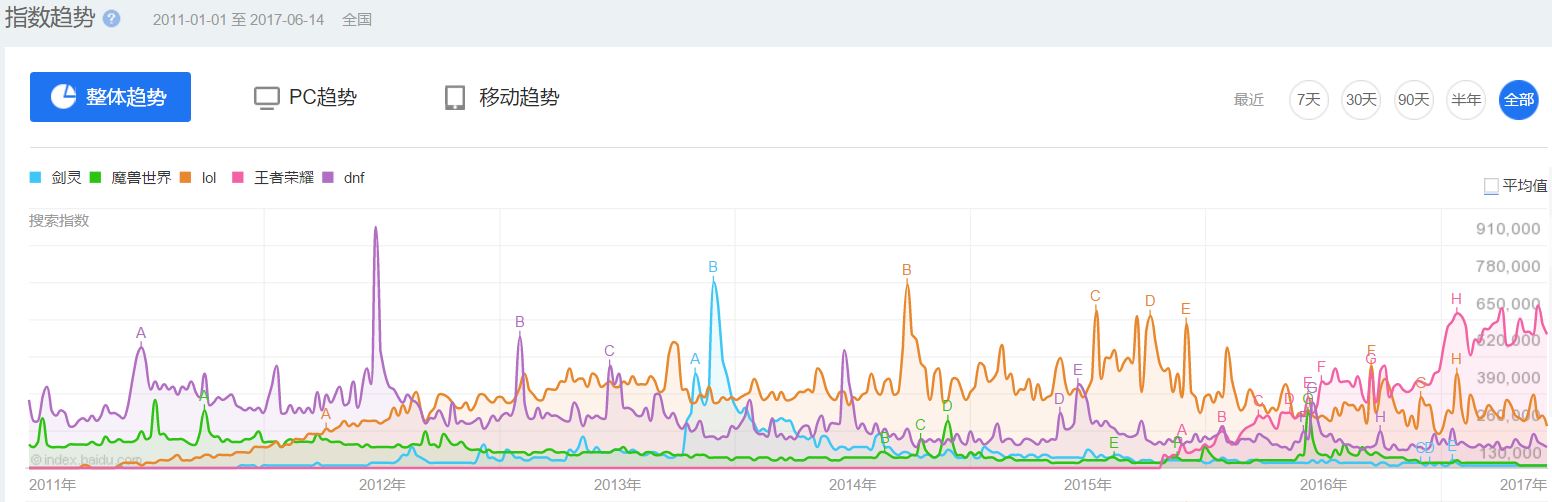This screenshot has width=1552, height=502.
Task: Toggle the 魔兽世界 legend series
Action: click(130, 178)
